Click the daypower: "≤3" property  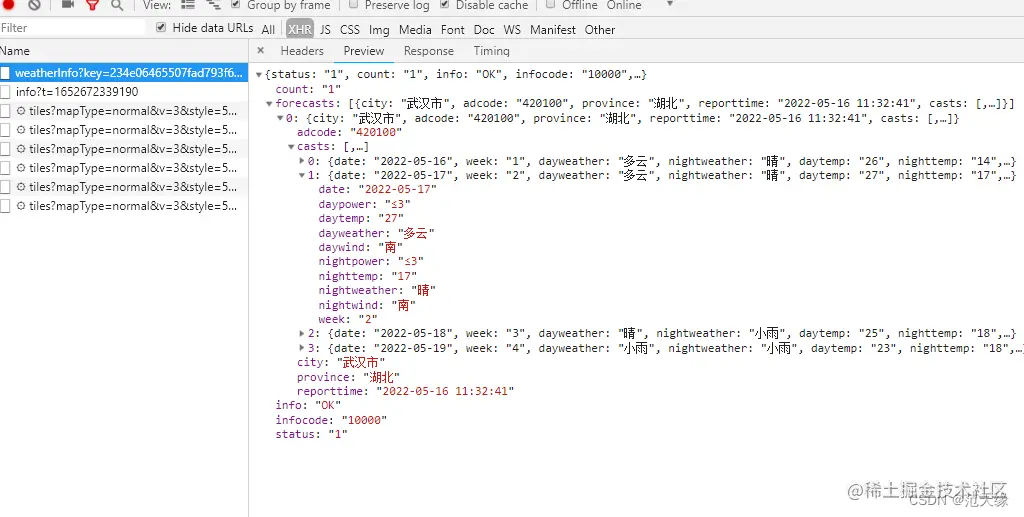click(x=364, y=204)
